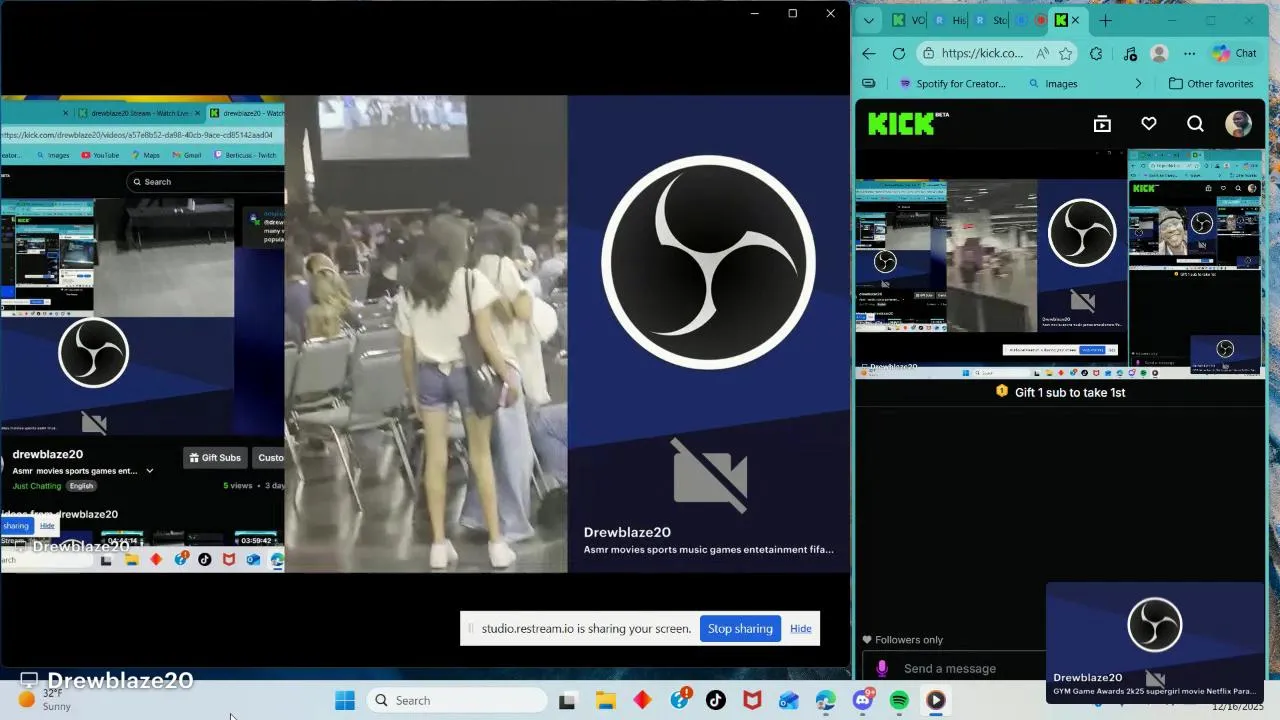This screenshot has width=1280, height=720.
Task: Open Edge Settings and more menu
Action: pyautogui.click(x=1189, y=54)
